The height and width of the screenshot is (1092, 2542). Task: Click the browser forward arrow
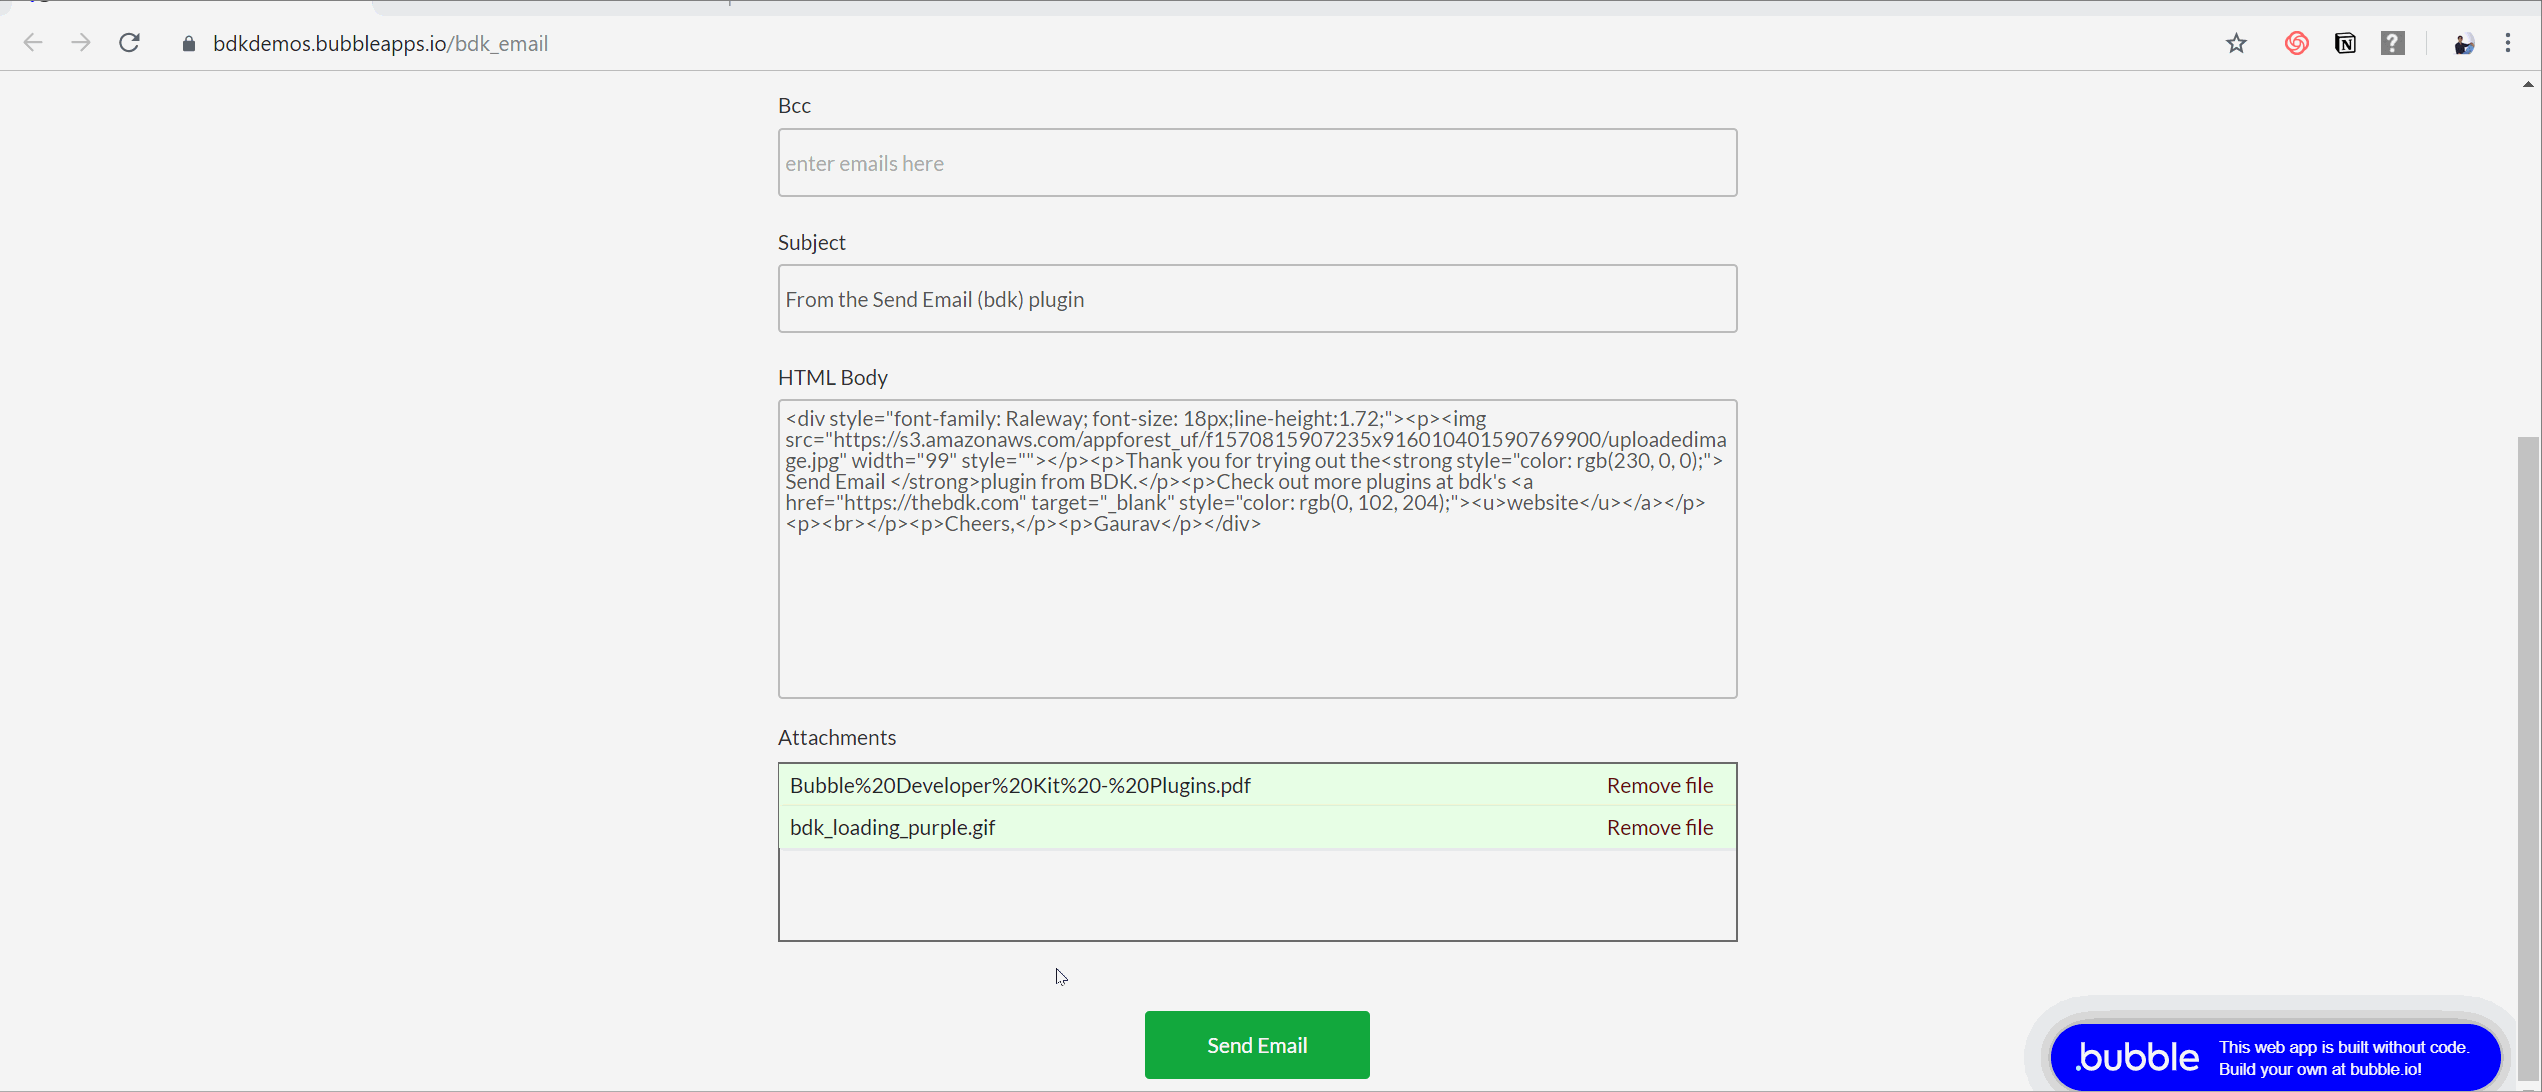point(81,43)
